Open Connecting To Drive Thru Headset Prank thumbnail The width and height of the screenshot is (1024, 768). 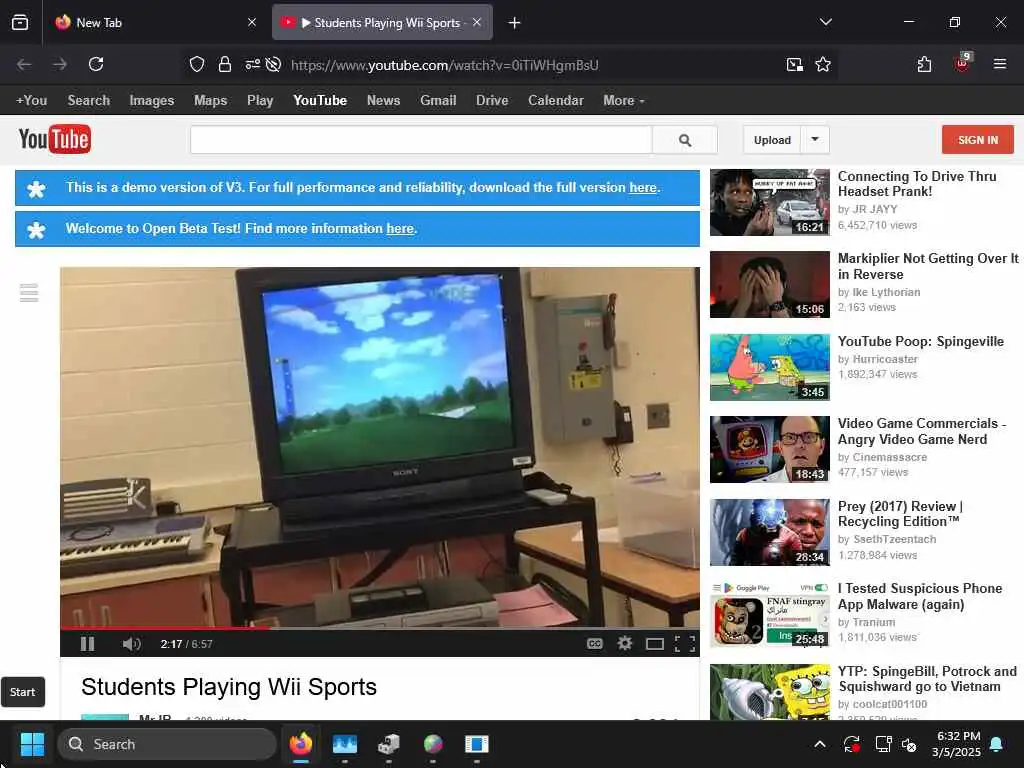[x=769, y=202]
